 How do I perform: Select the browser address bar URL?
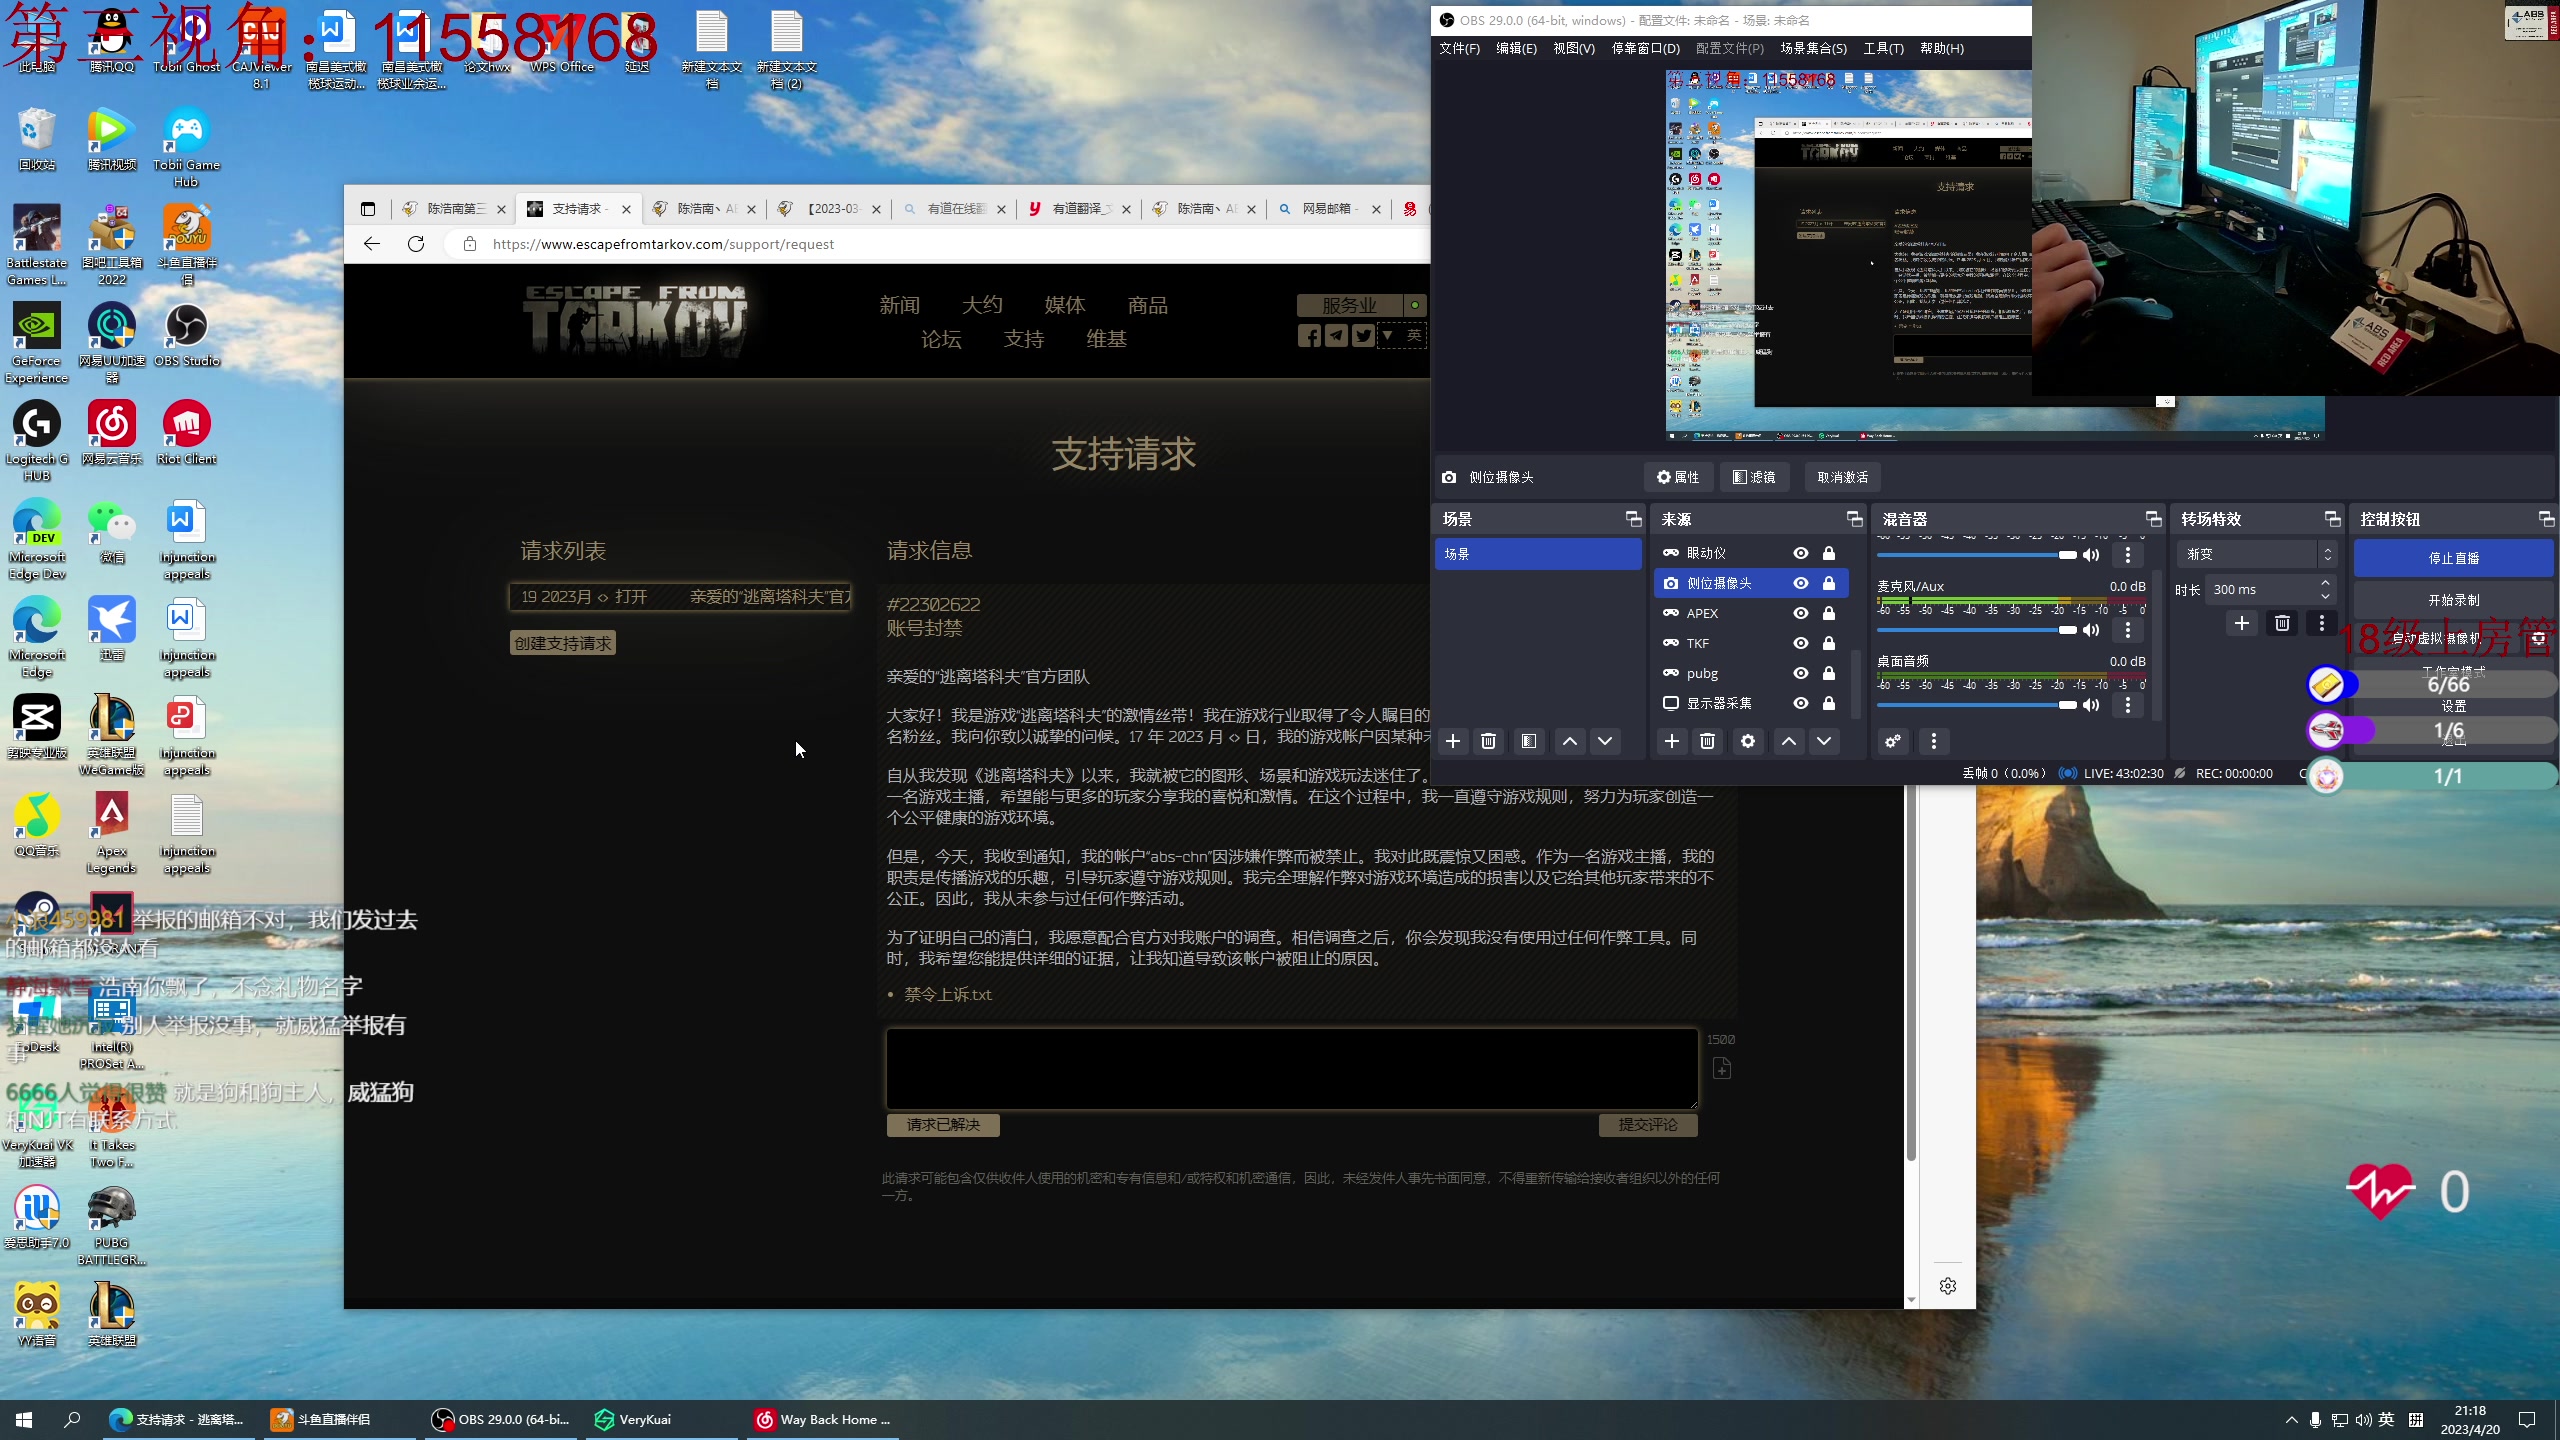coord(663,244)
